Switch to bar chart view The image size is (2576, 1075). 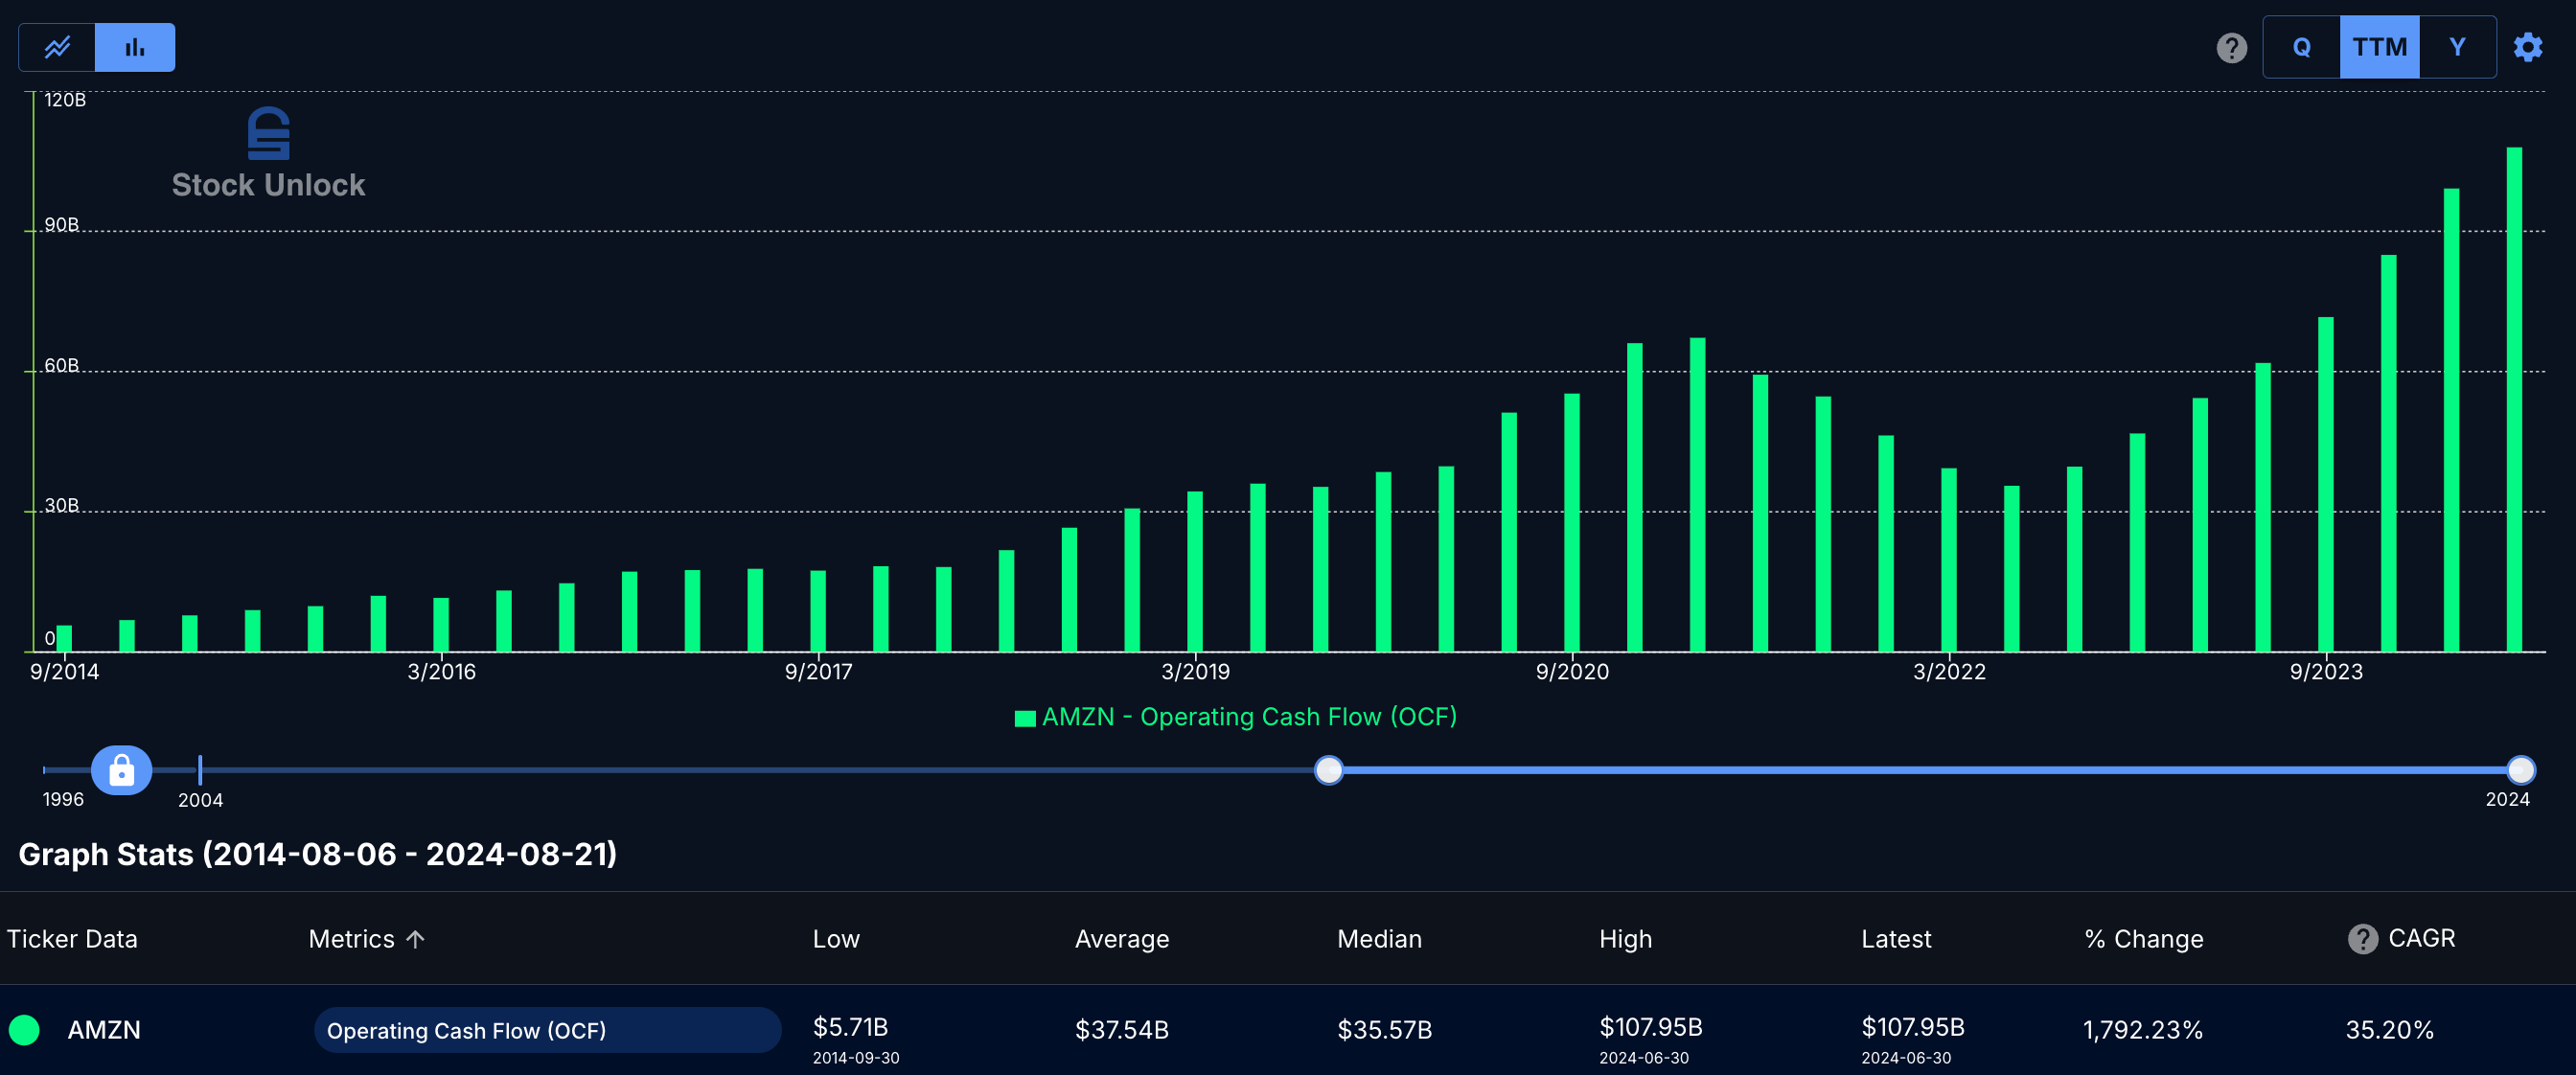coord(135,47)
